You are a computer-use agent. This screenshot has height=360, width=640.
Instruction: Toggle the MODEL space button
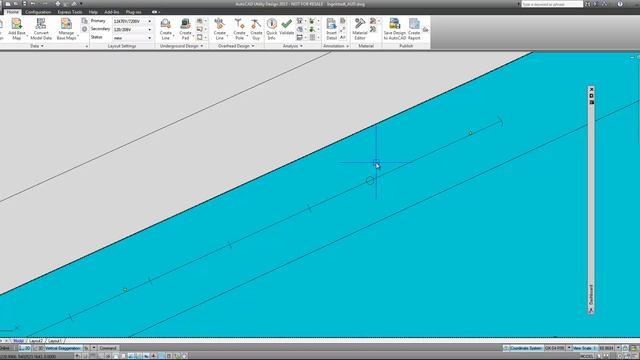tap(587, 357)
